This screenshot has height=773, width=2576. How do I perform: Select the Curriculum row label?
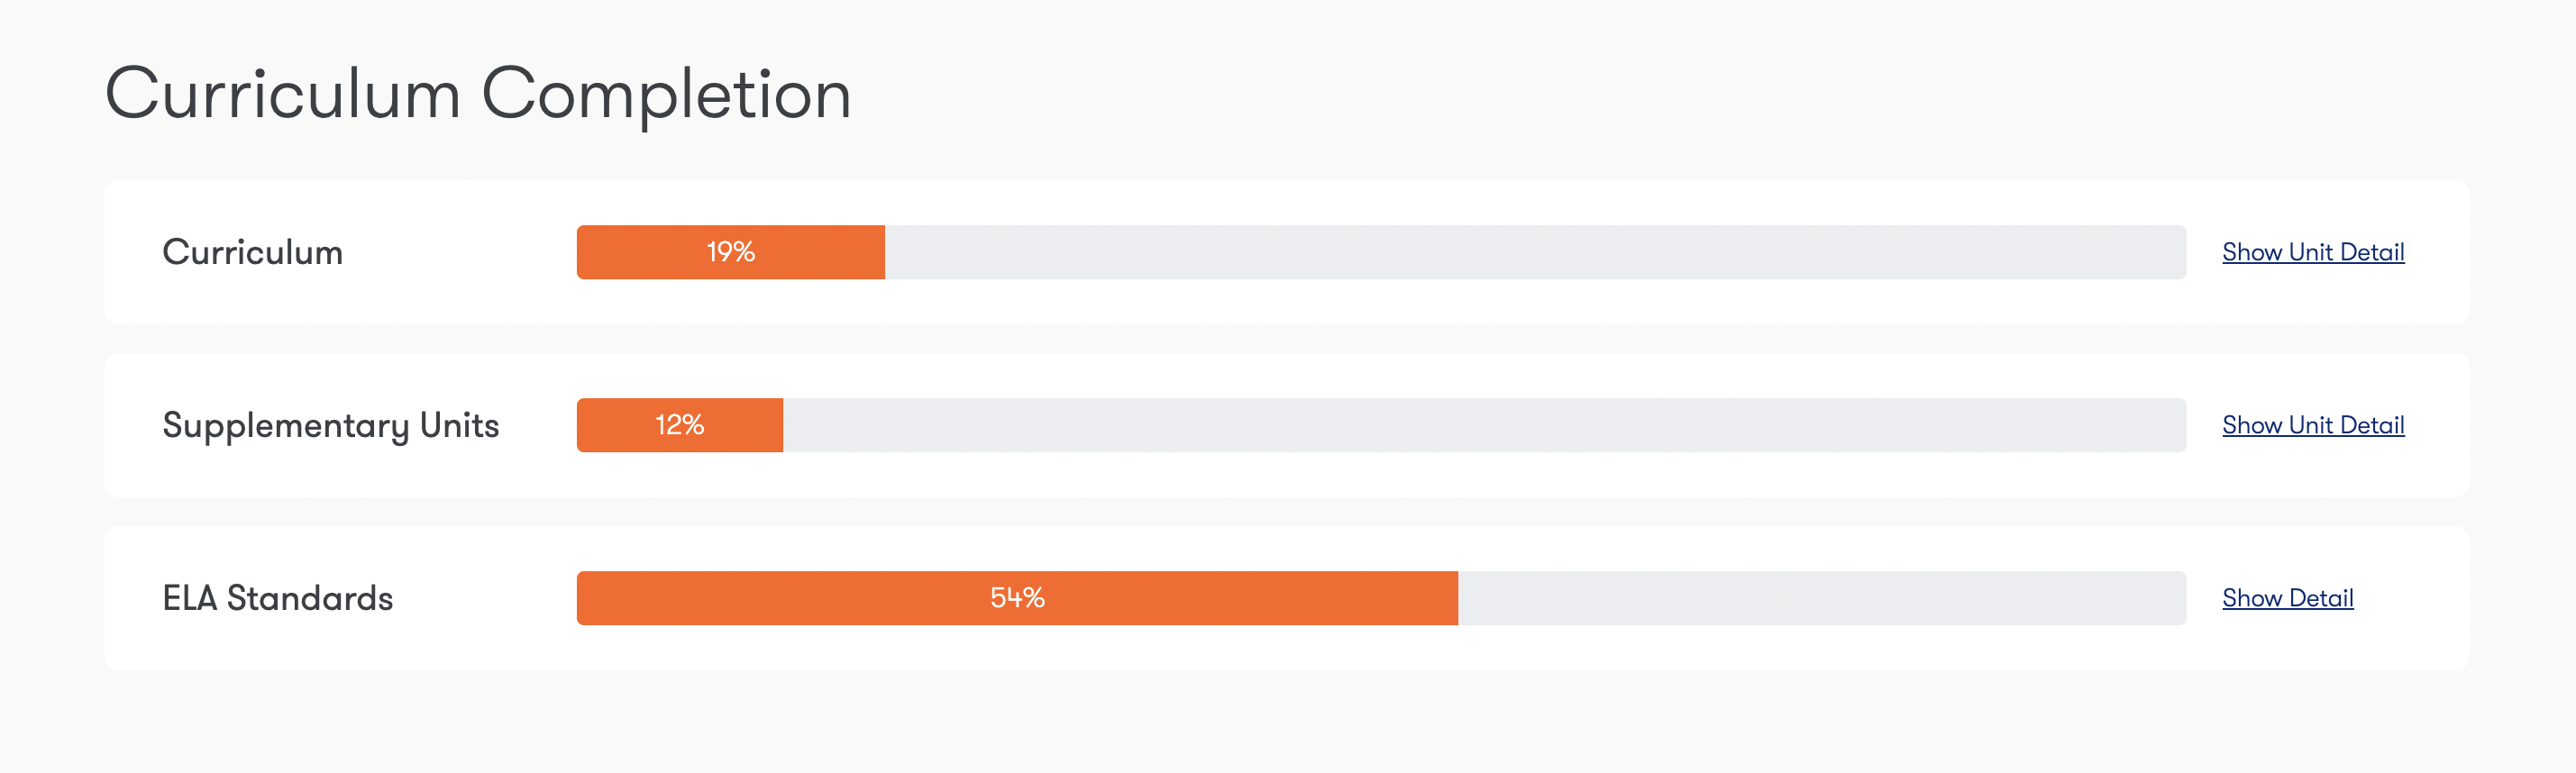253,252
